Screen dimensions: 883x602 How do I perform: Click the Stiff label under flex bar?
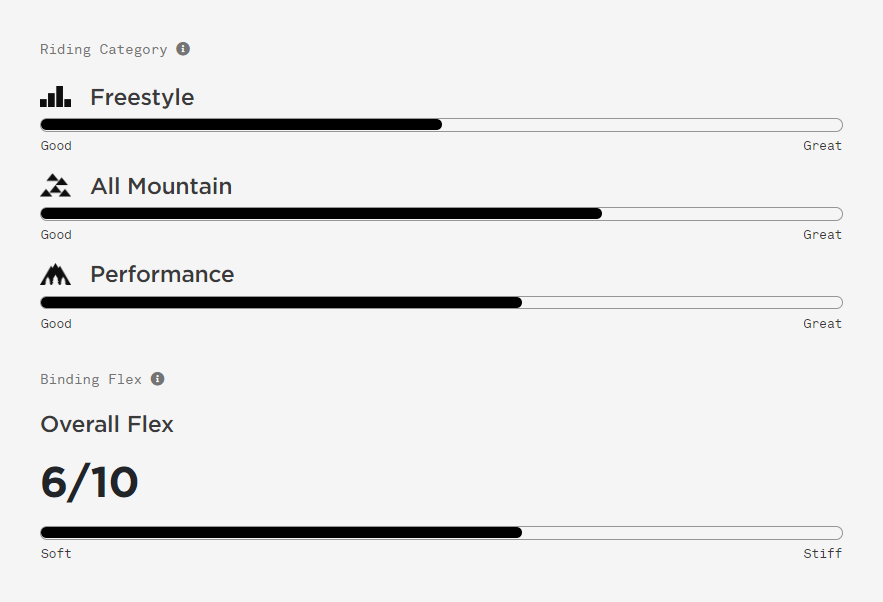pos(823,554)
